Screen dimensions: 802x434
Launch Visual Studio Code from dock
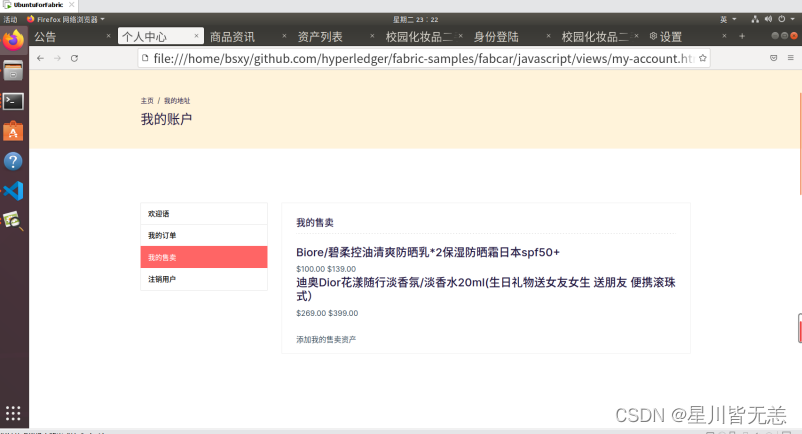pos(13,191)
